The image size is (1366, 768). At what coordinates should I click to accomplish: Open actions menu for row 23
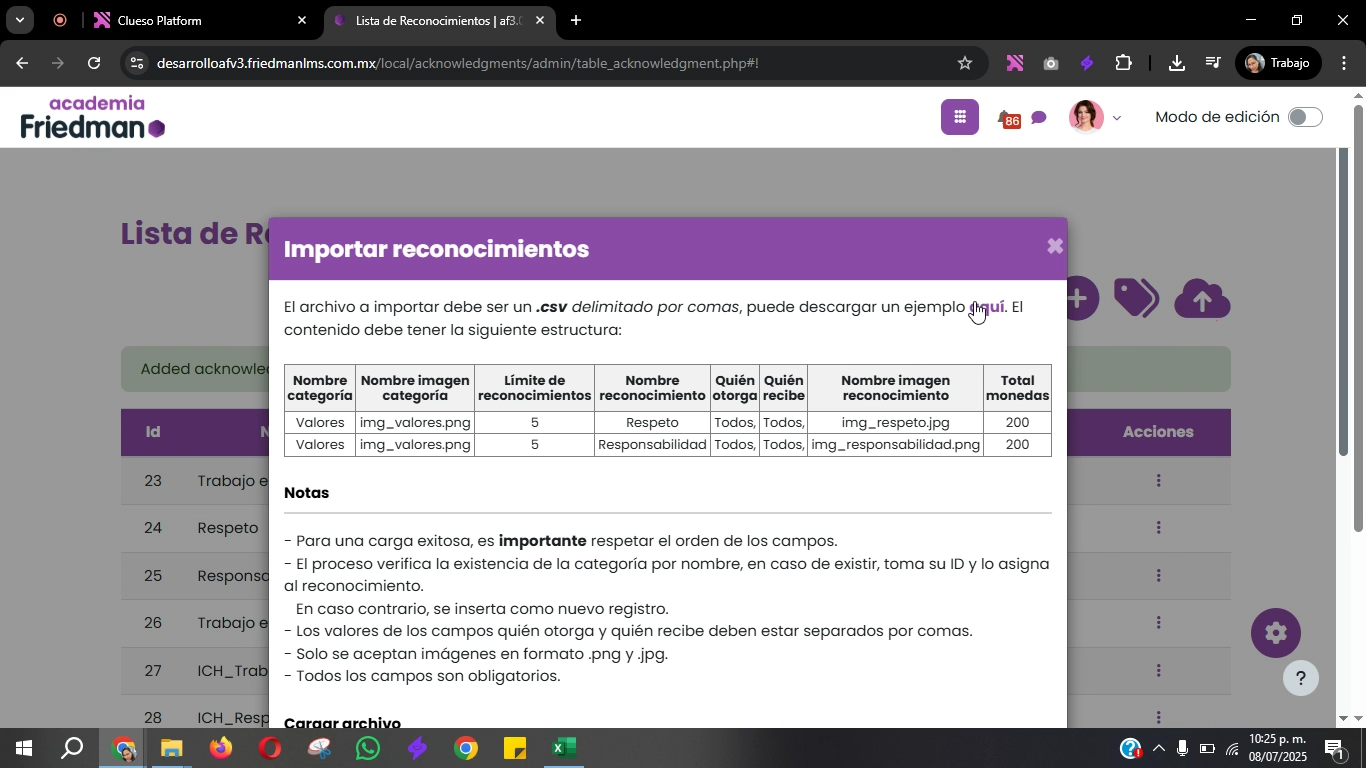[x=1158, y=480]
